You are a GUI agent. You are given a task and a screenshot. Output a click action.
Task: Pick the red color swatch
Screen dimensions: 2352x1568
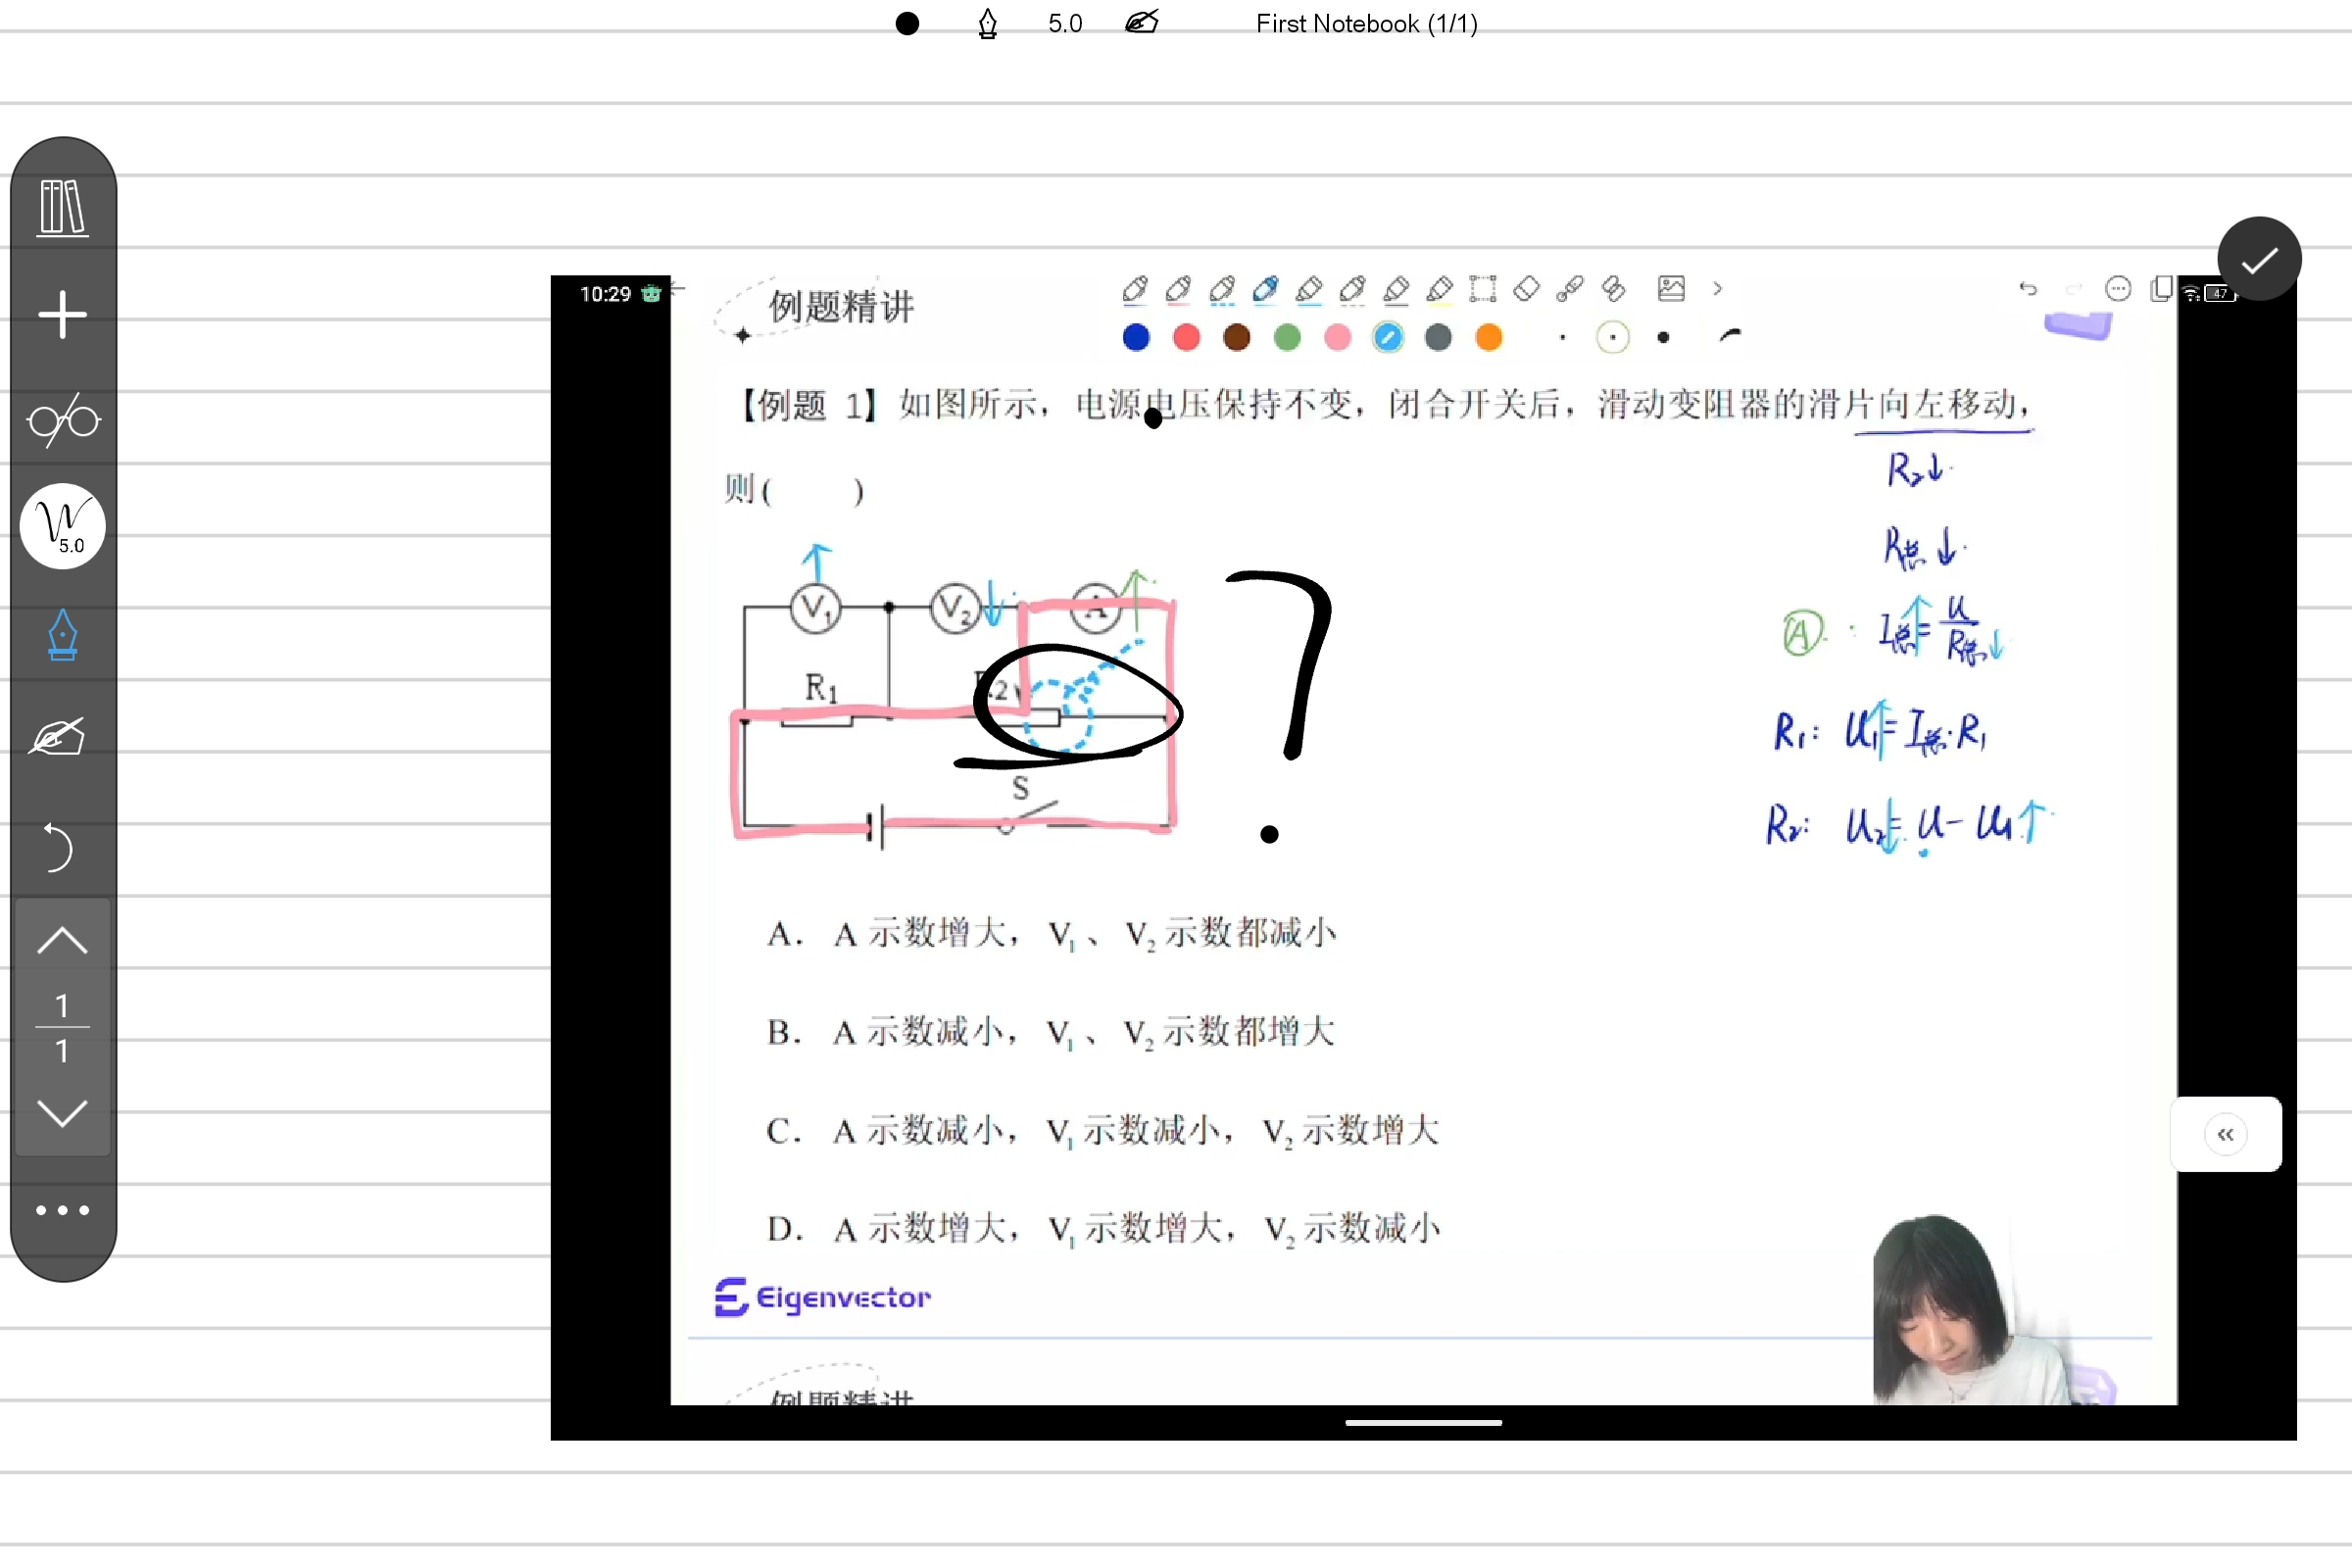pyautogui.click(x=1186, y=338)
